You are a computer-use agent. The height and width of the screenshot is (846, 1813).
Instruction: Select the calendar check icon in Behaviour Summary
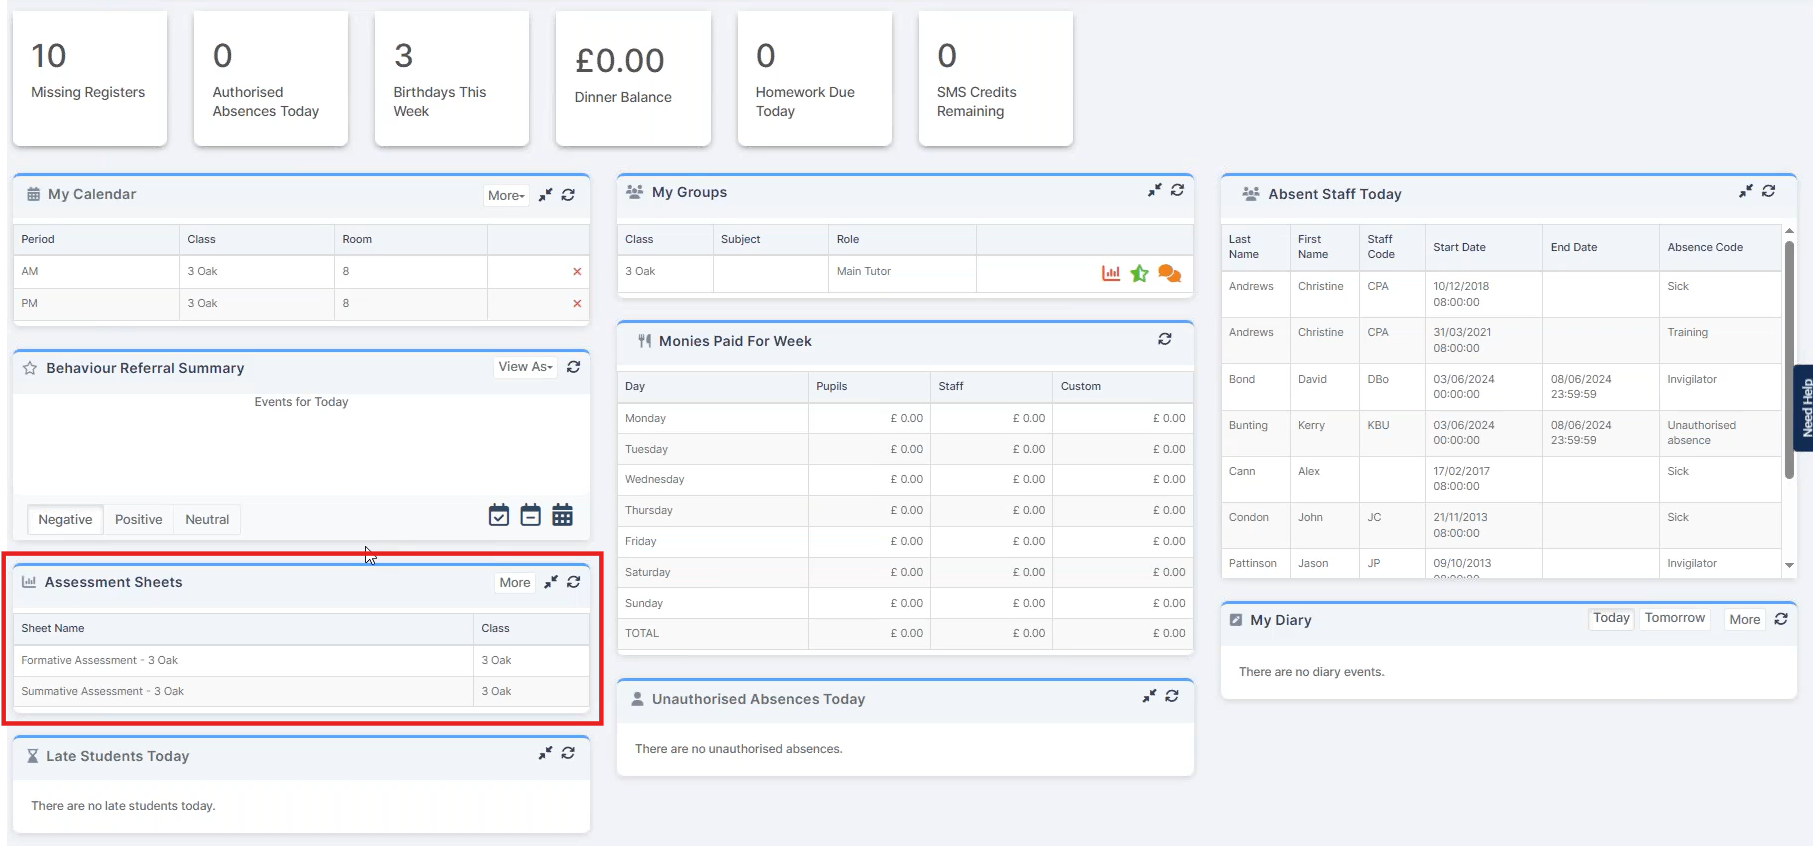(499, 515)
